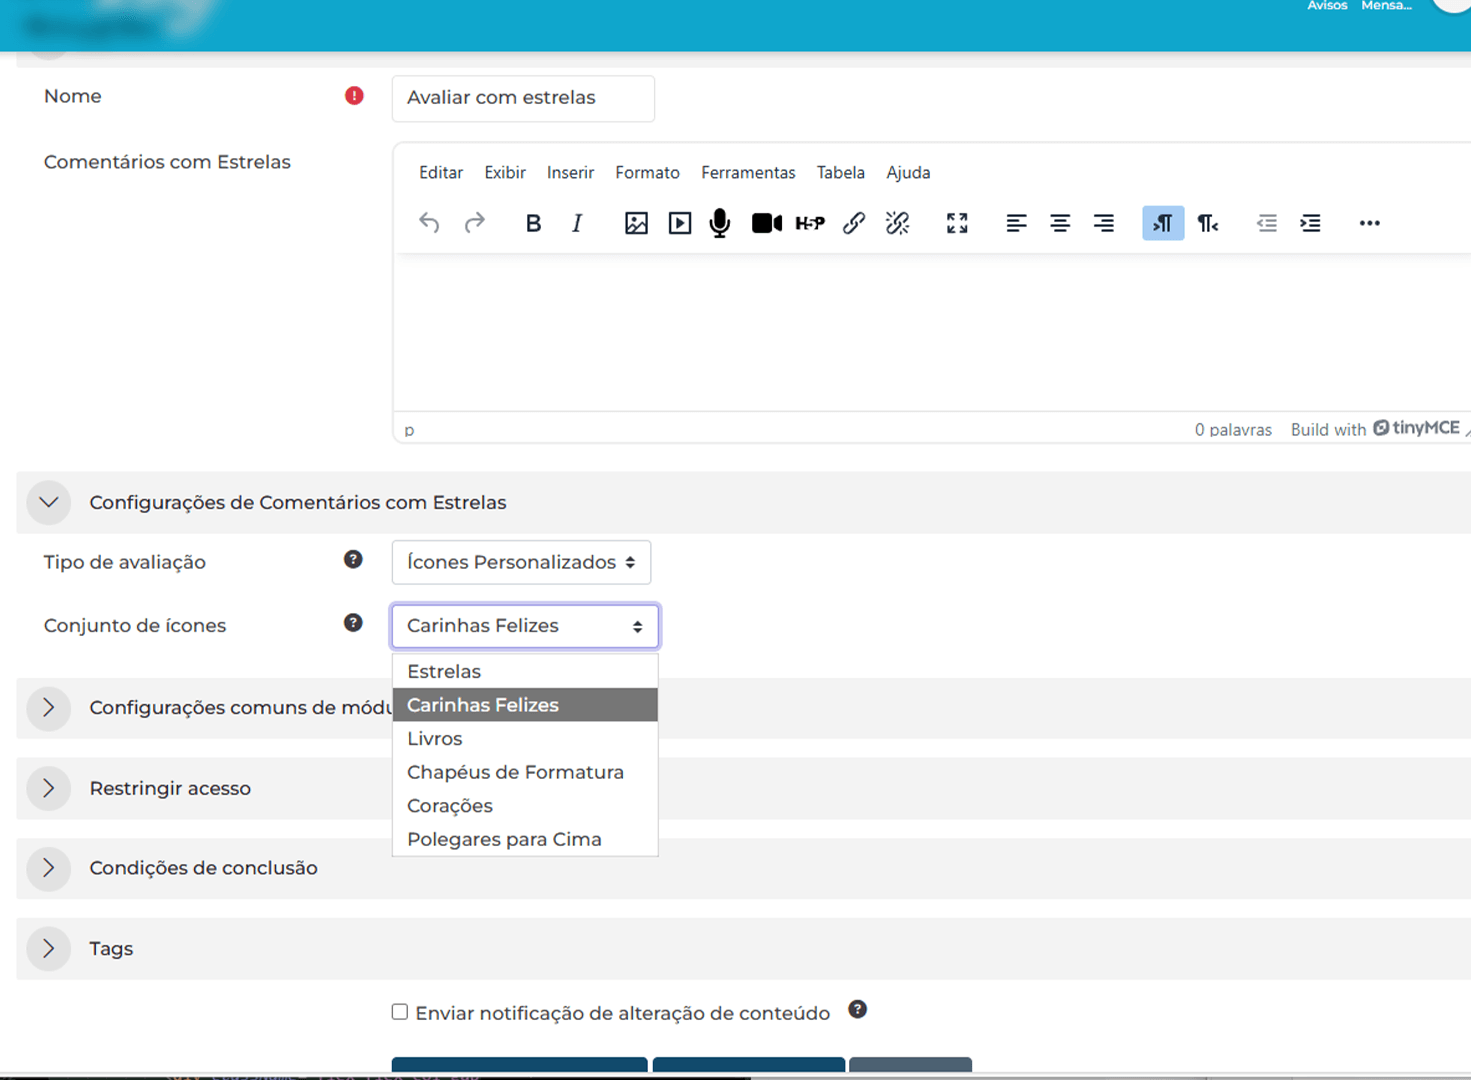Click the video camera record icon
The height and width of the screenshot is (1080, 1471).
[x=766, y=223]
